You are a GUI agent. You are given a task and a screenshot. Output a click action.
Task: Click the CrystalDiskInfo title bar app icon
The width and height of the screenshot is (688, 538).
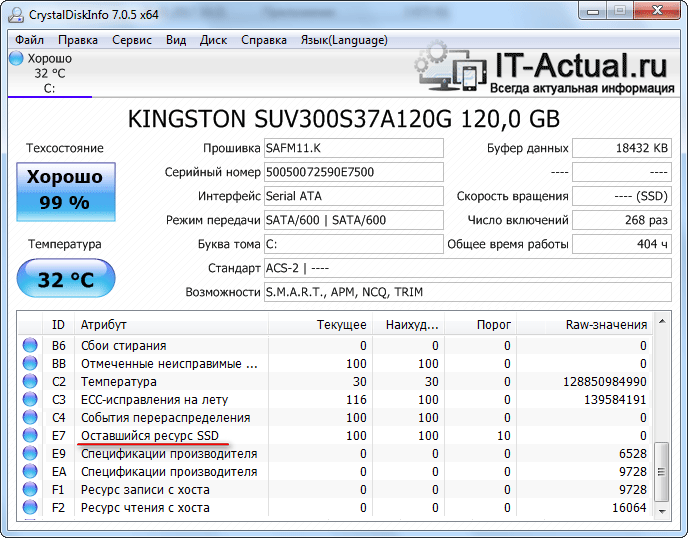coord(16,14)
